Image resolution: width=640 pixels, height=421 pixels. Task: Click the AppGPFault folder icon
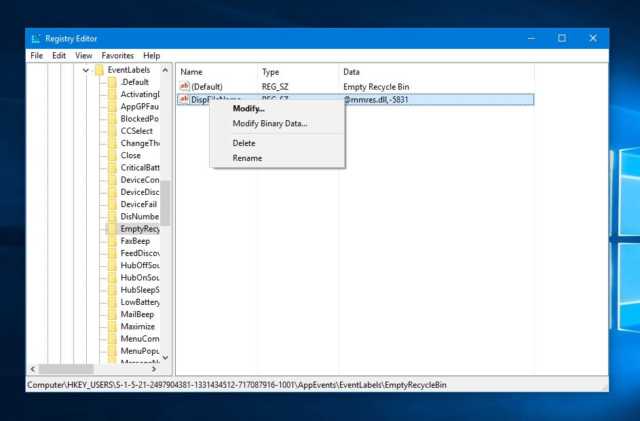(113, 107)
